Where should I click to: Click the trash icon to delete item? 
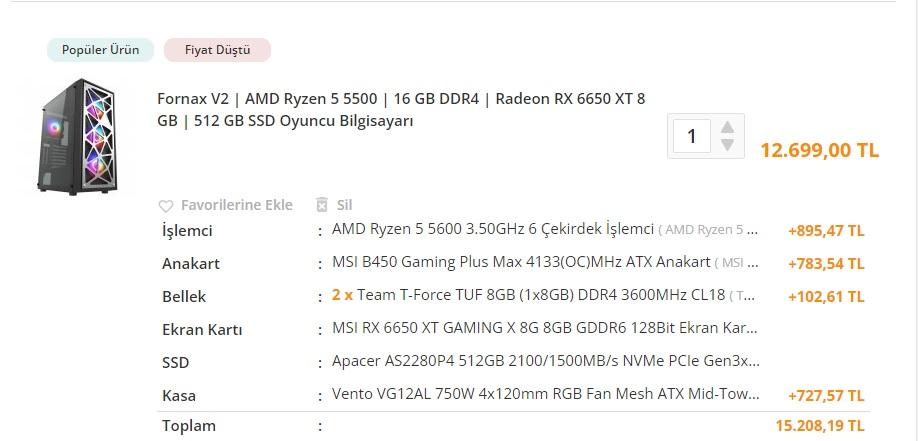tap(321, 205)
